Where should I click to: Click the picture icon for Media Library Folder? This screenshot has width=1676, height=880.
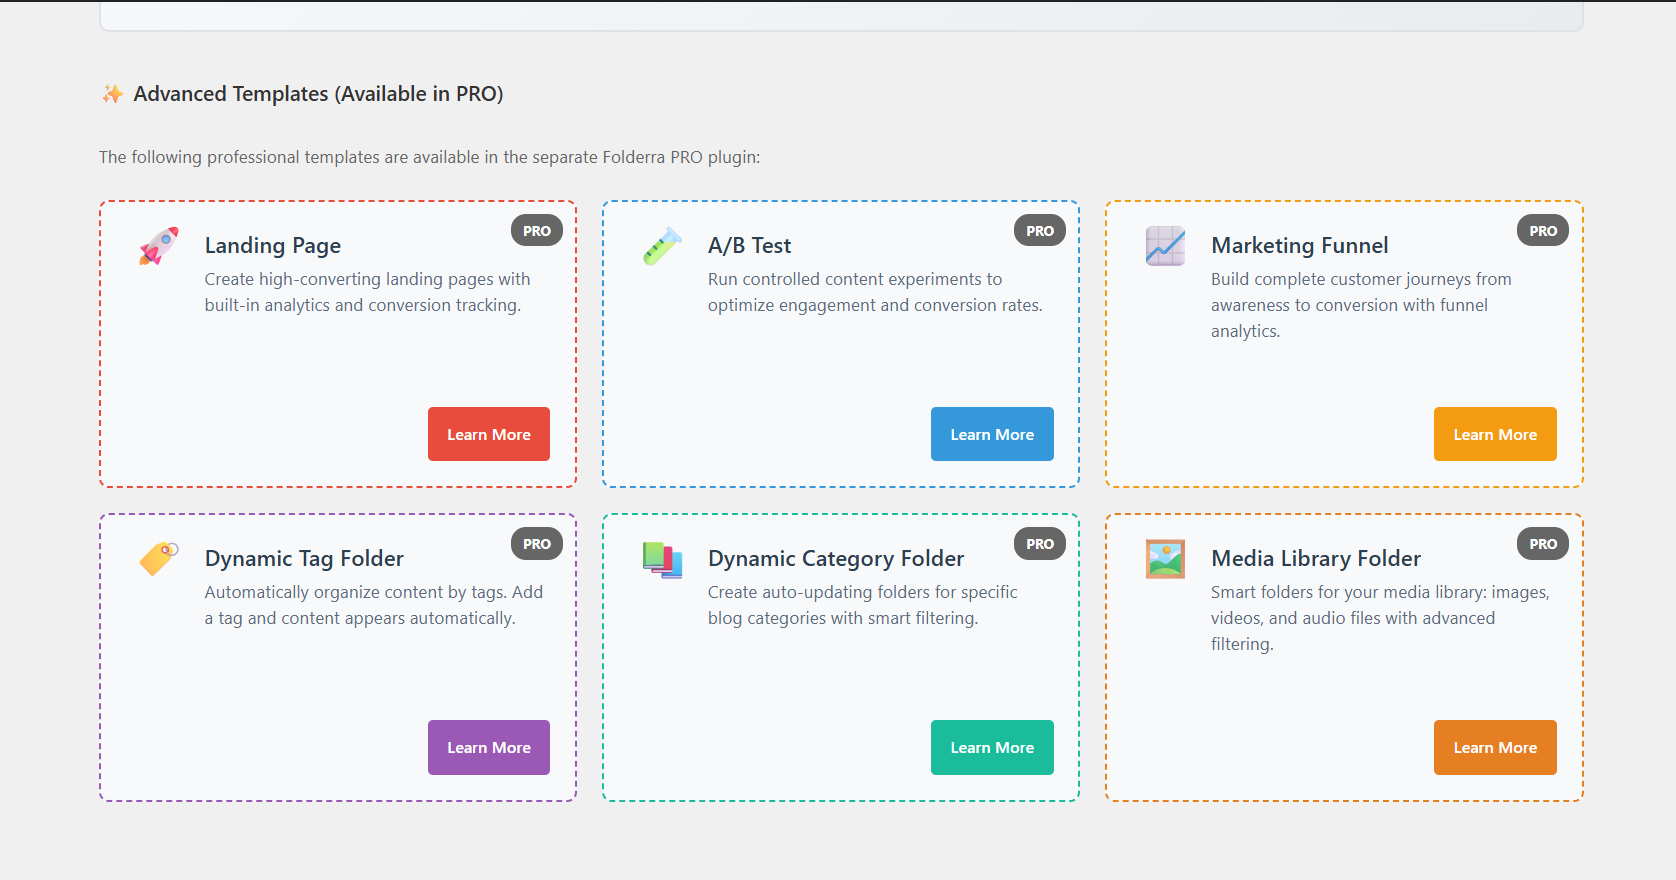[1165, 559]
